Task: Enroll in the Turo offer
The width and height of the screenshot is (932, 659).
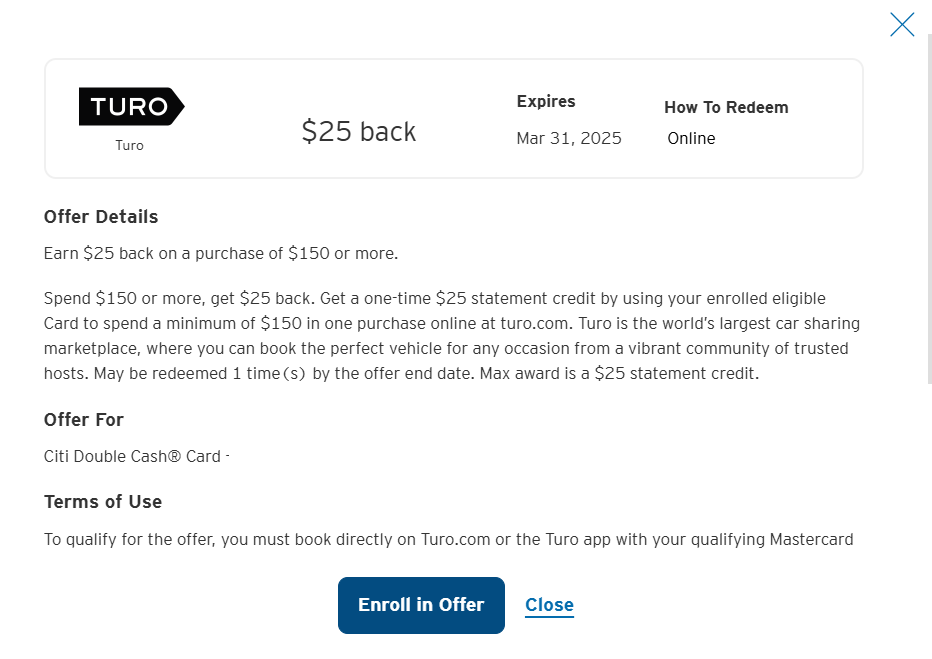Action: pos(421,605)
